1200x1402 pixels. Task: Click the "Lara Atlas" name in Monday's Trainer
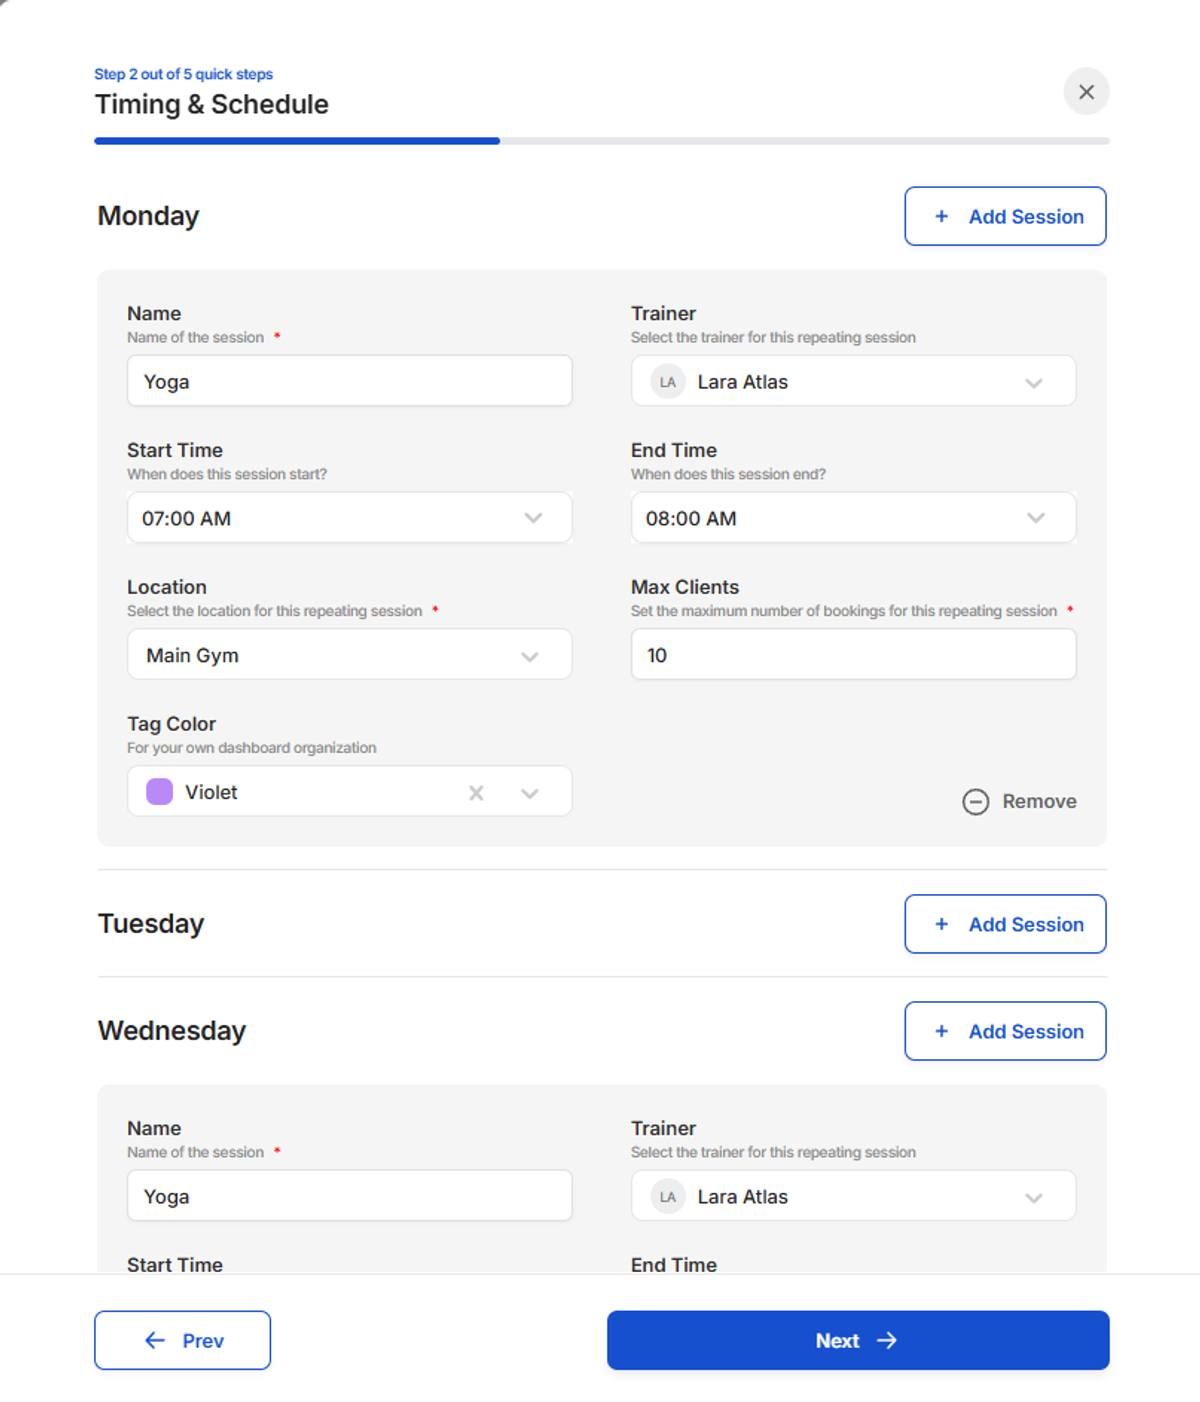click(742, 382)
